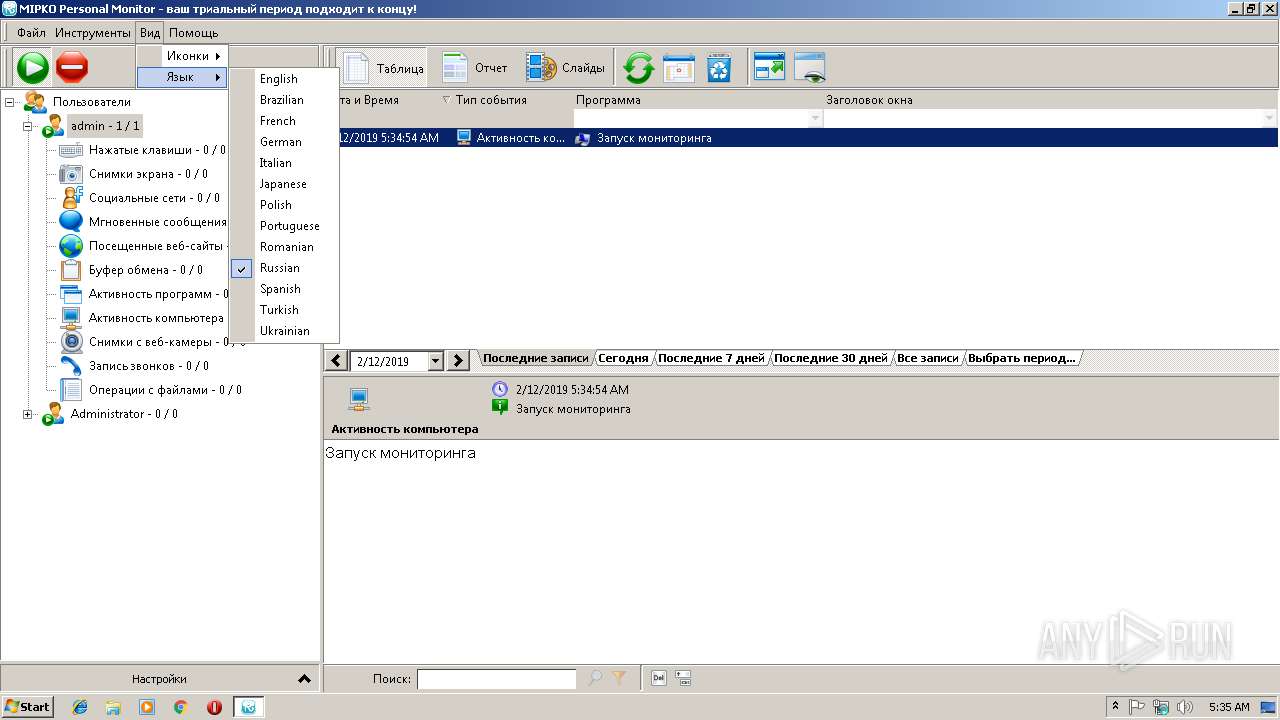Select admin - 1 / 1 user
Screen dimensions: 1280x720
tap(105, 126)
